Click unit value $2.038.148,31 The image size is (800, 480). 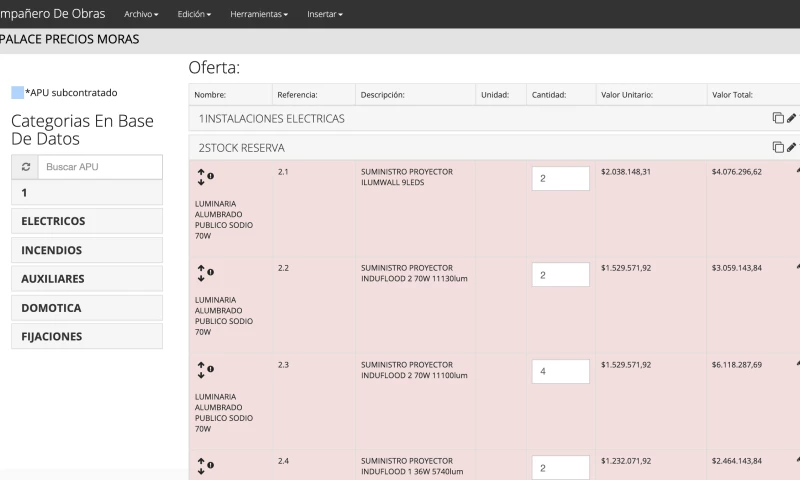626,172
